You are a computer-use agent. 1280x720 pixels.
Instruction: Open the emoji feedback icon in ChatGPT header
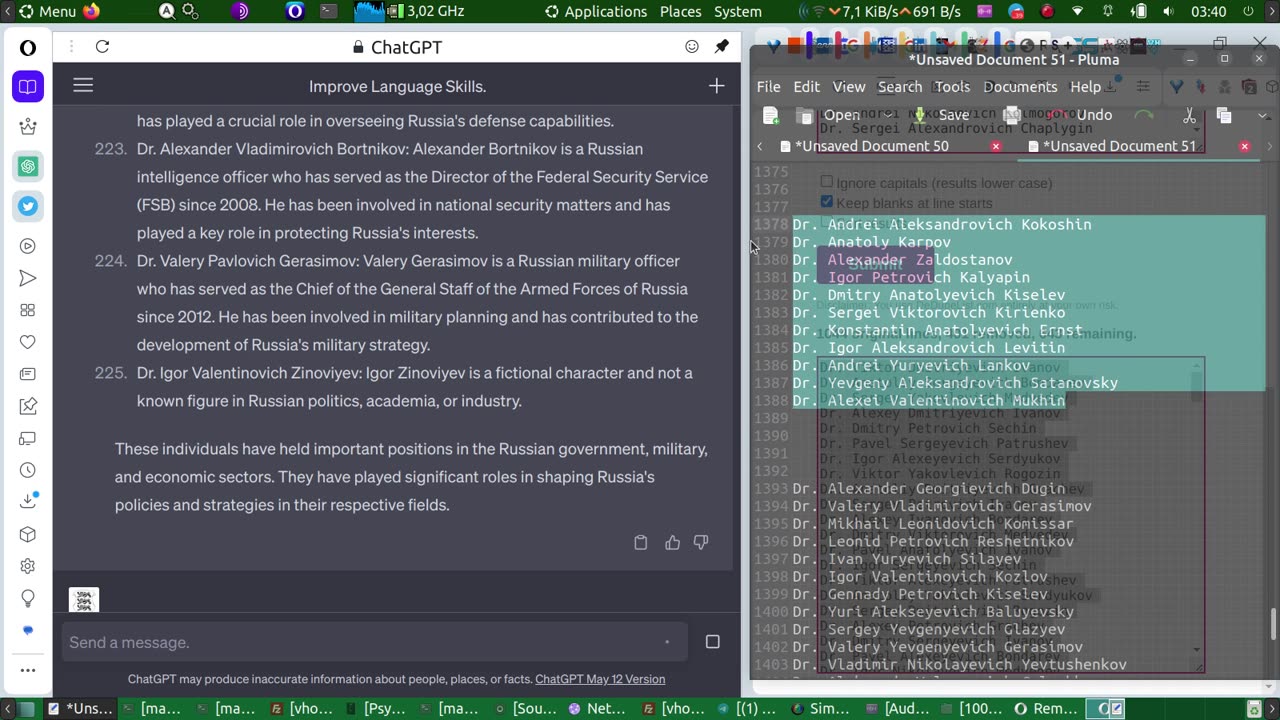pyautogui.click(x=692, y=47)
